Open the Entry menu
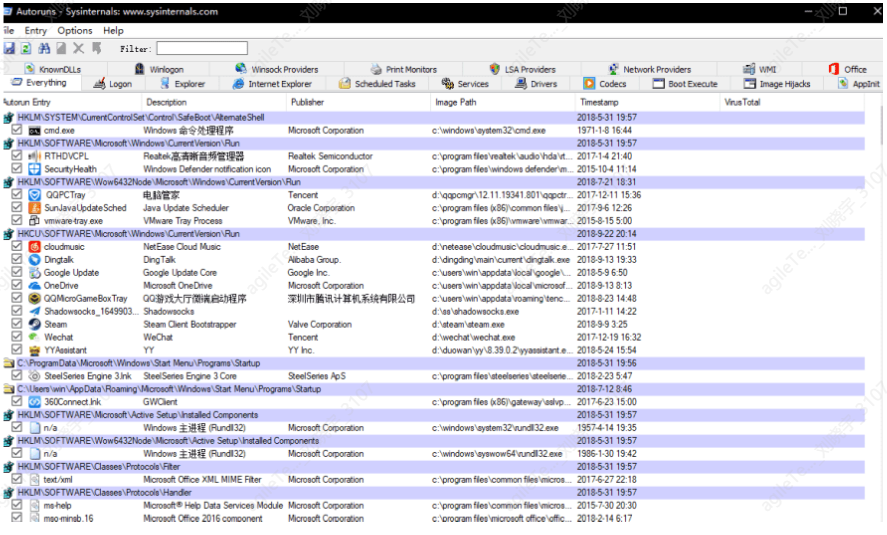 point(36,30)
